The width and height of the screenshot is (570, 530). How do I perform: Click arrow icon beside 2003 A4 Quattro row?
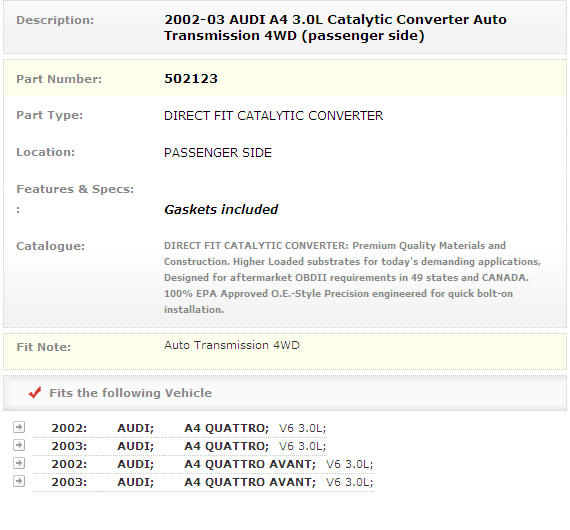(19, 445)
